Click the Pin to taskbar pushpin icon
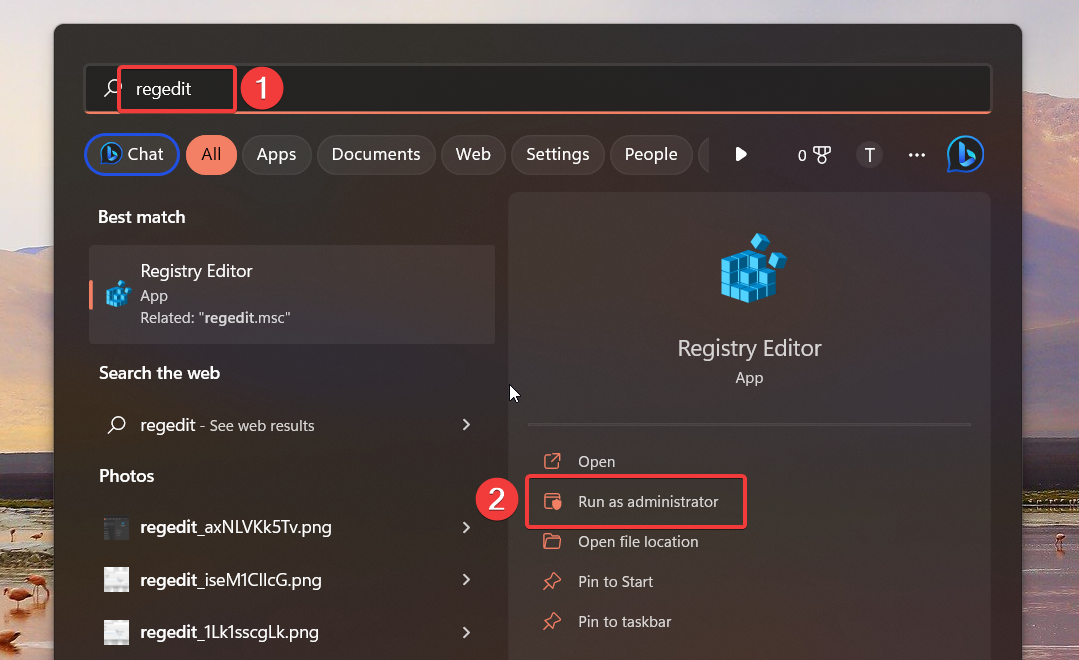 [x=553, y=621]
